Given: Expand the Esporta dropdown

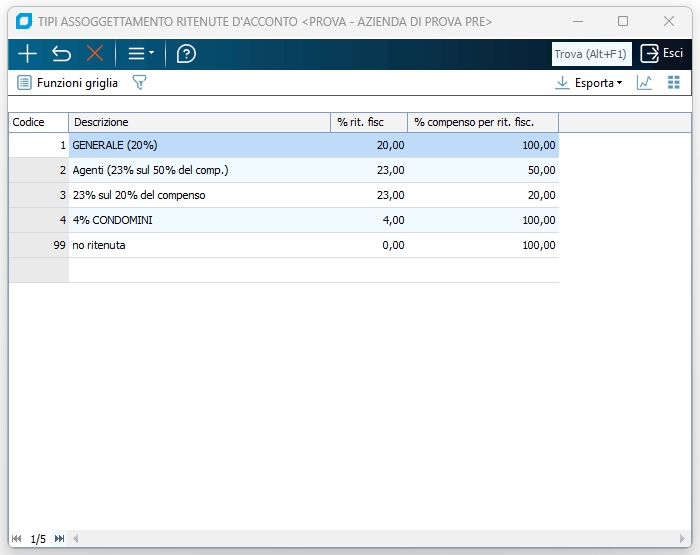Looking at the screenshot, I should [590, 83].
